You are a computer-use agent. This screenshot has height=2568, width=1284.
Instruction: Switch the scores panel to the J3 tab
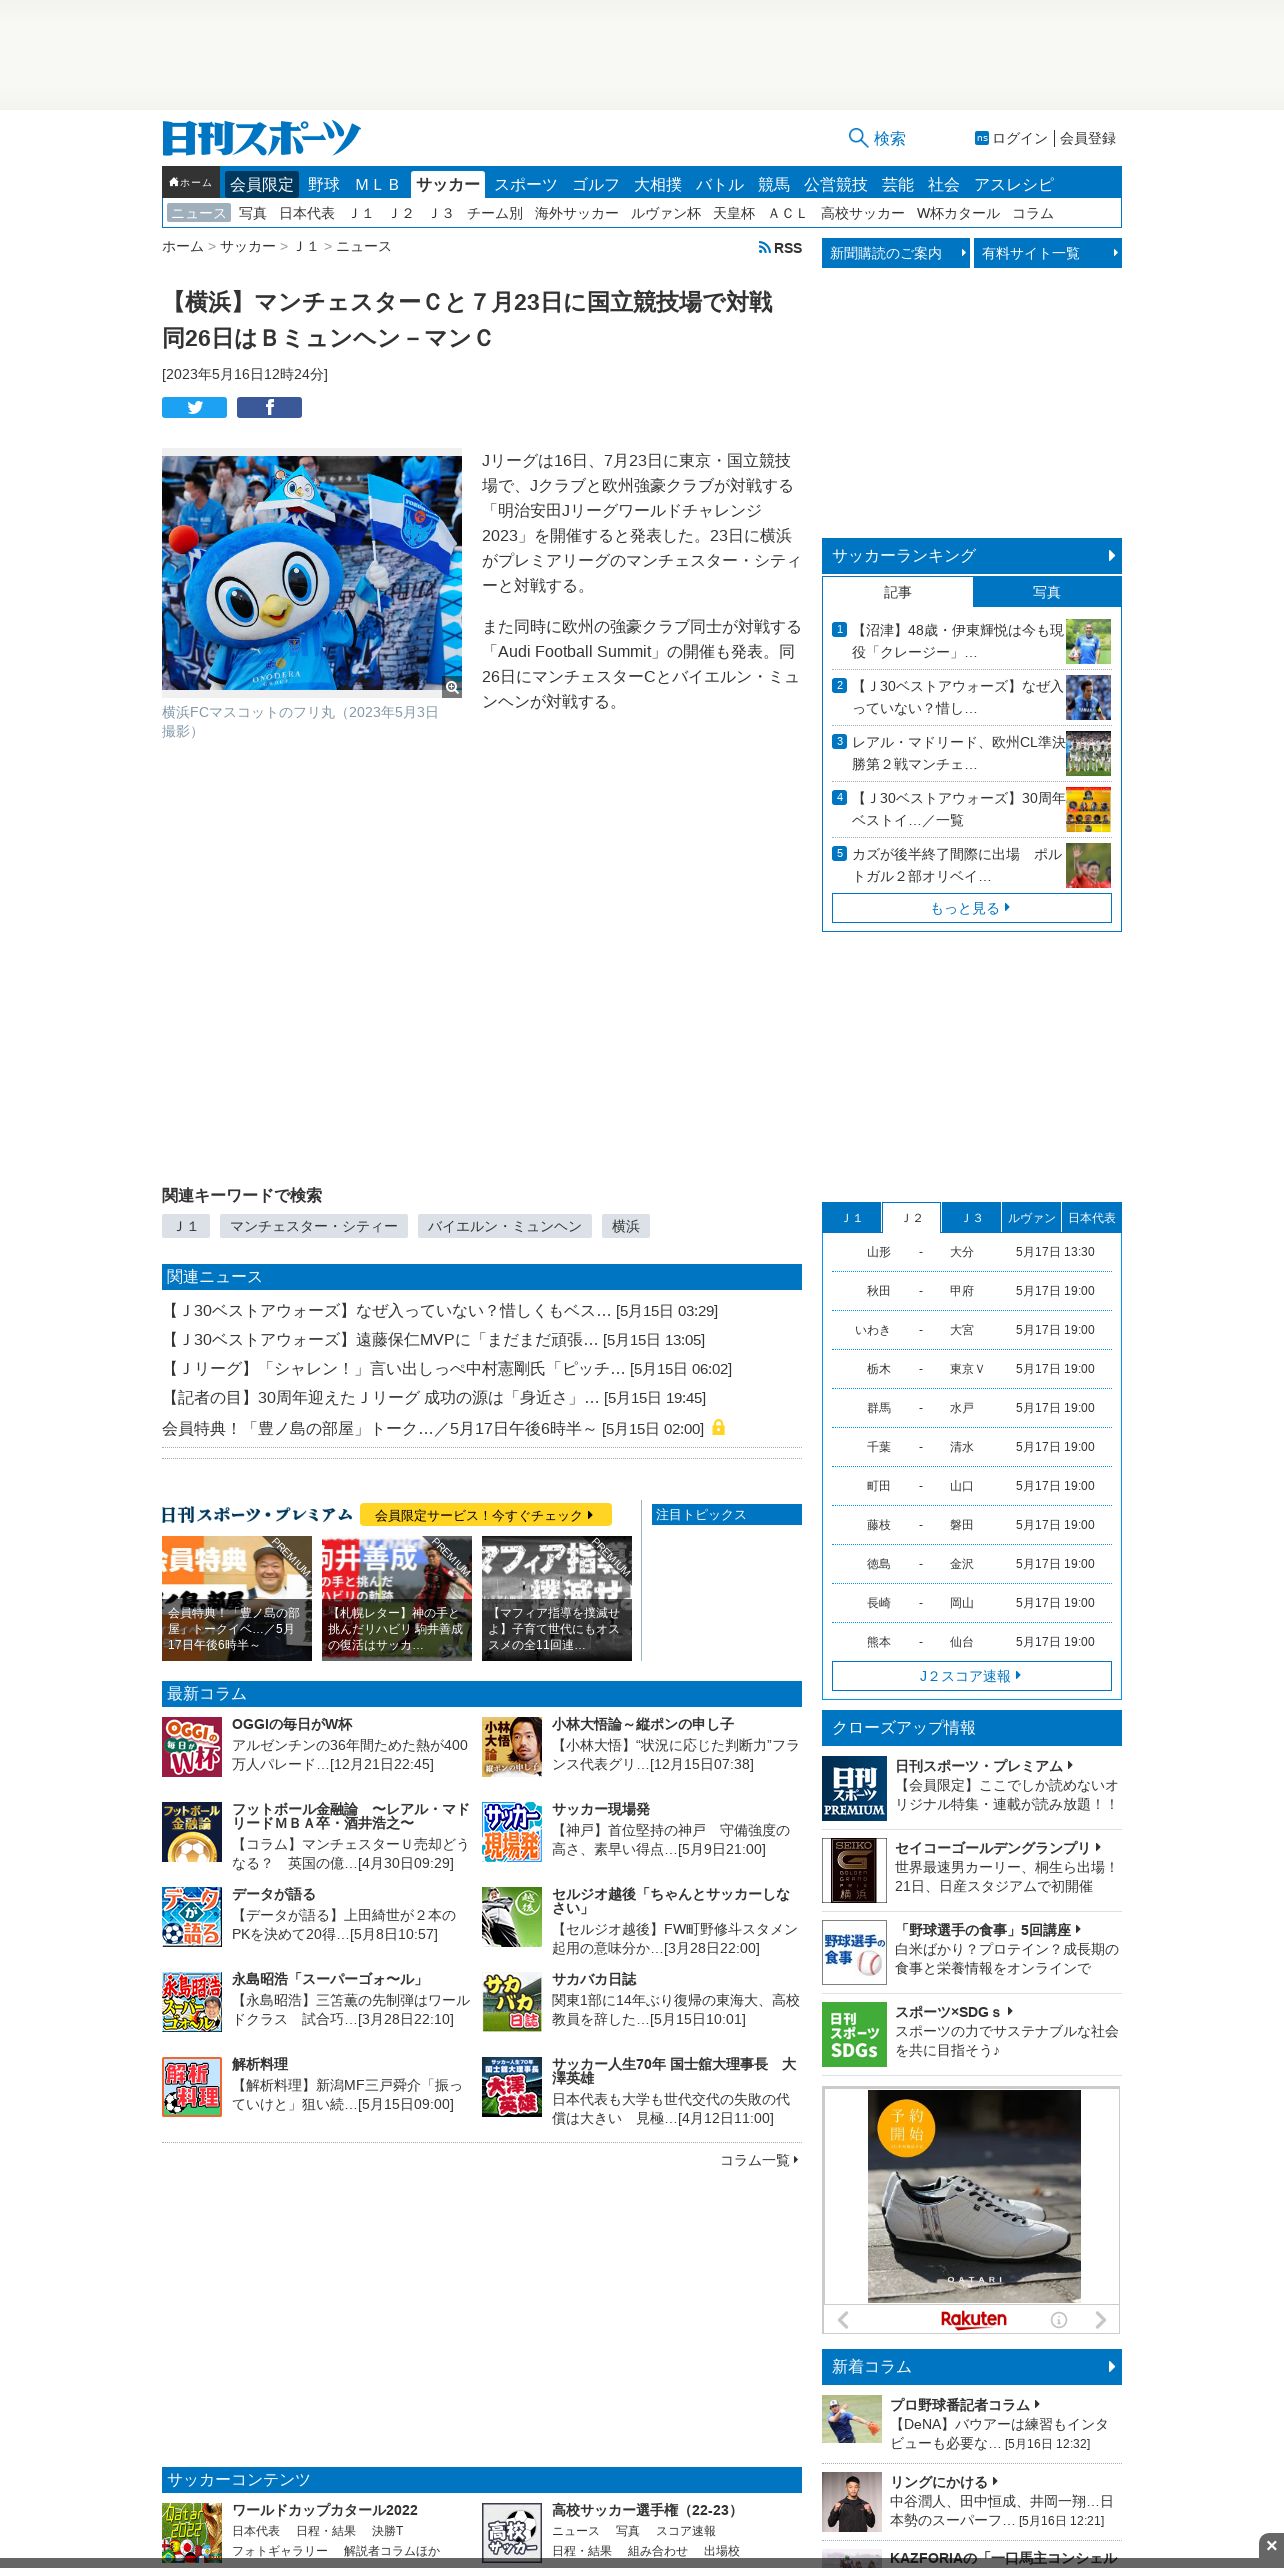972,1218
